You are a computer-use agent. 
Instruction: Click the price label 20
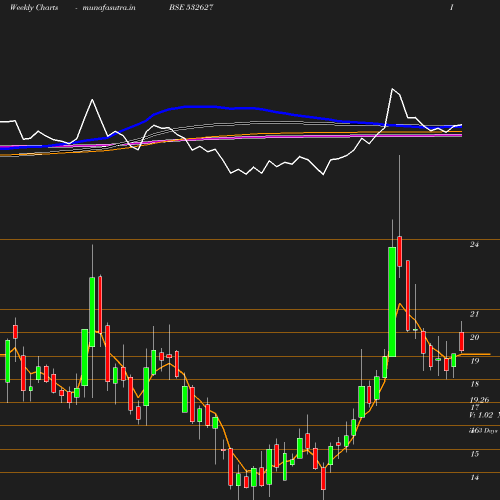(474, 337)
